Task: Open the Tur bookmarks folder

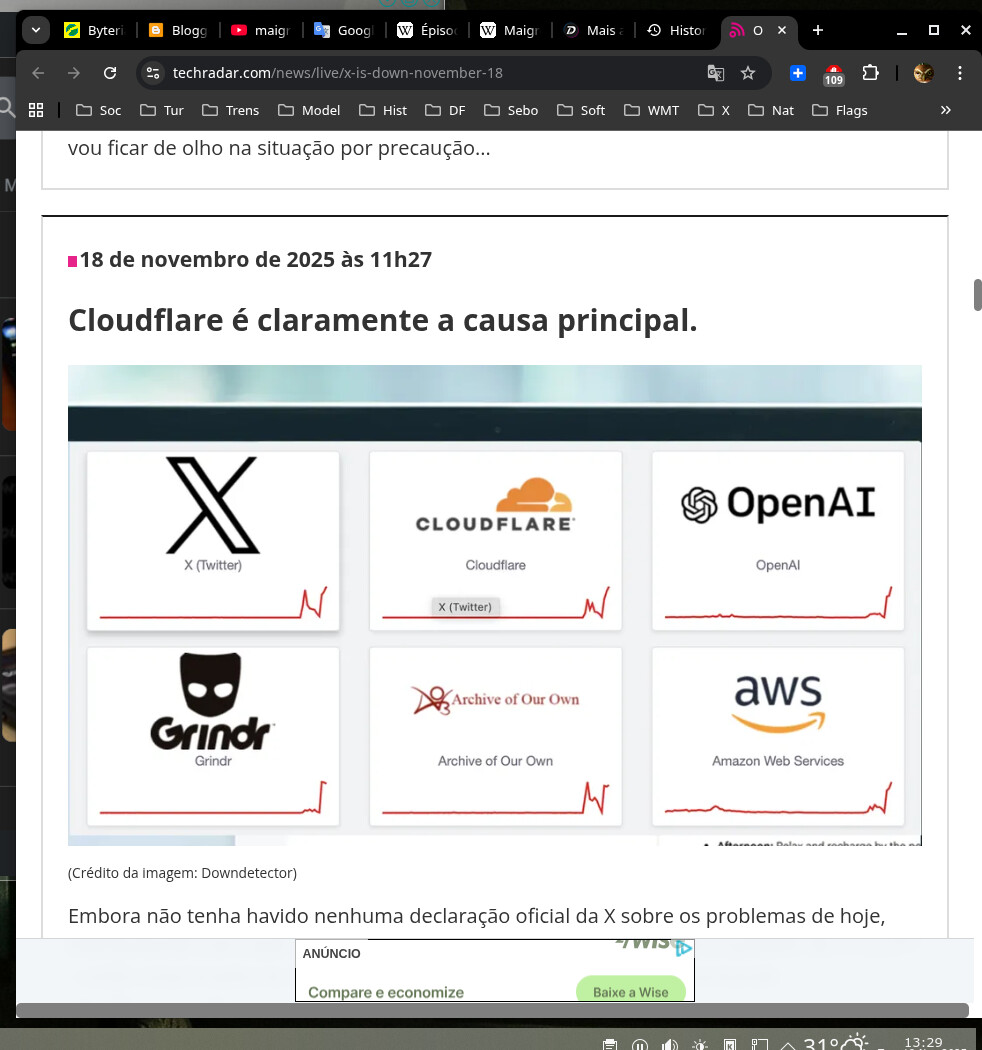Action: click(x=162, y=110)
